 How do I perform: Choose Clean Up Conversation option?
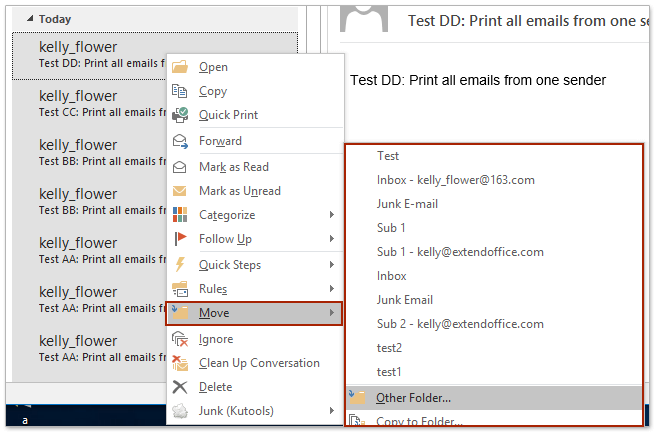(259, 363)
